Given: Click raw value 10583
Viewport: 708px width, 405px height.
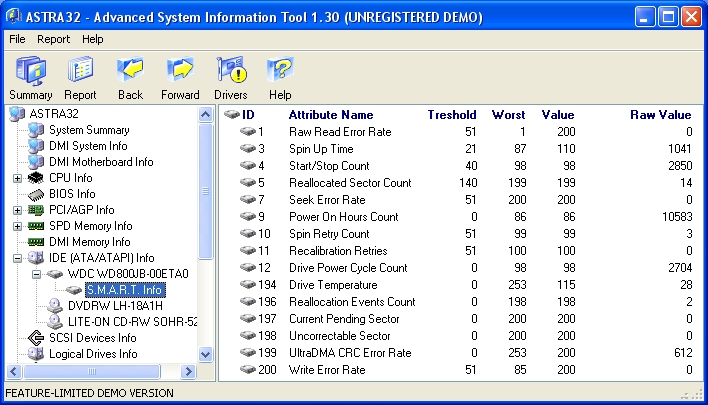Looking at the screenshot, I should click(677, 217).
